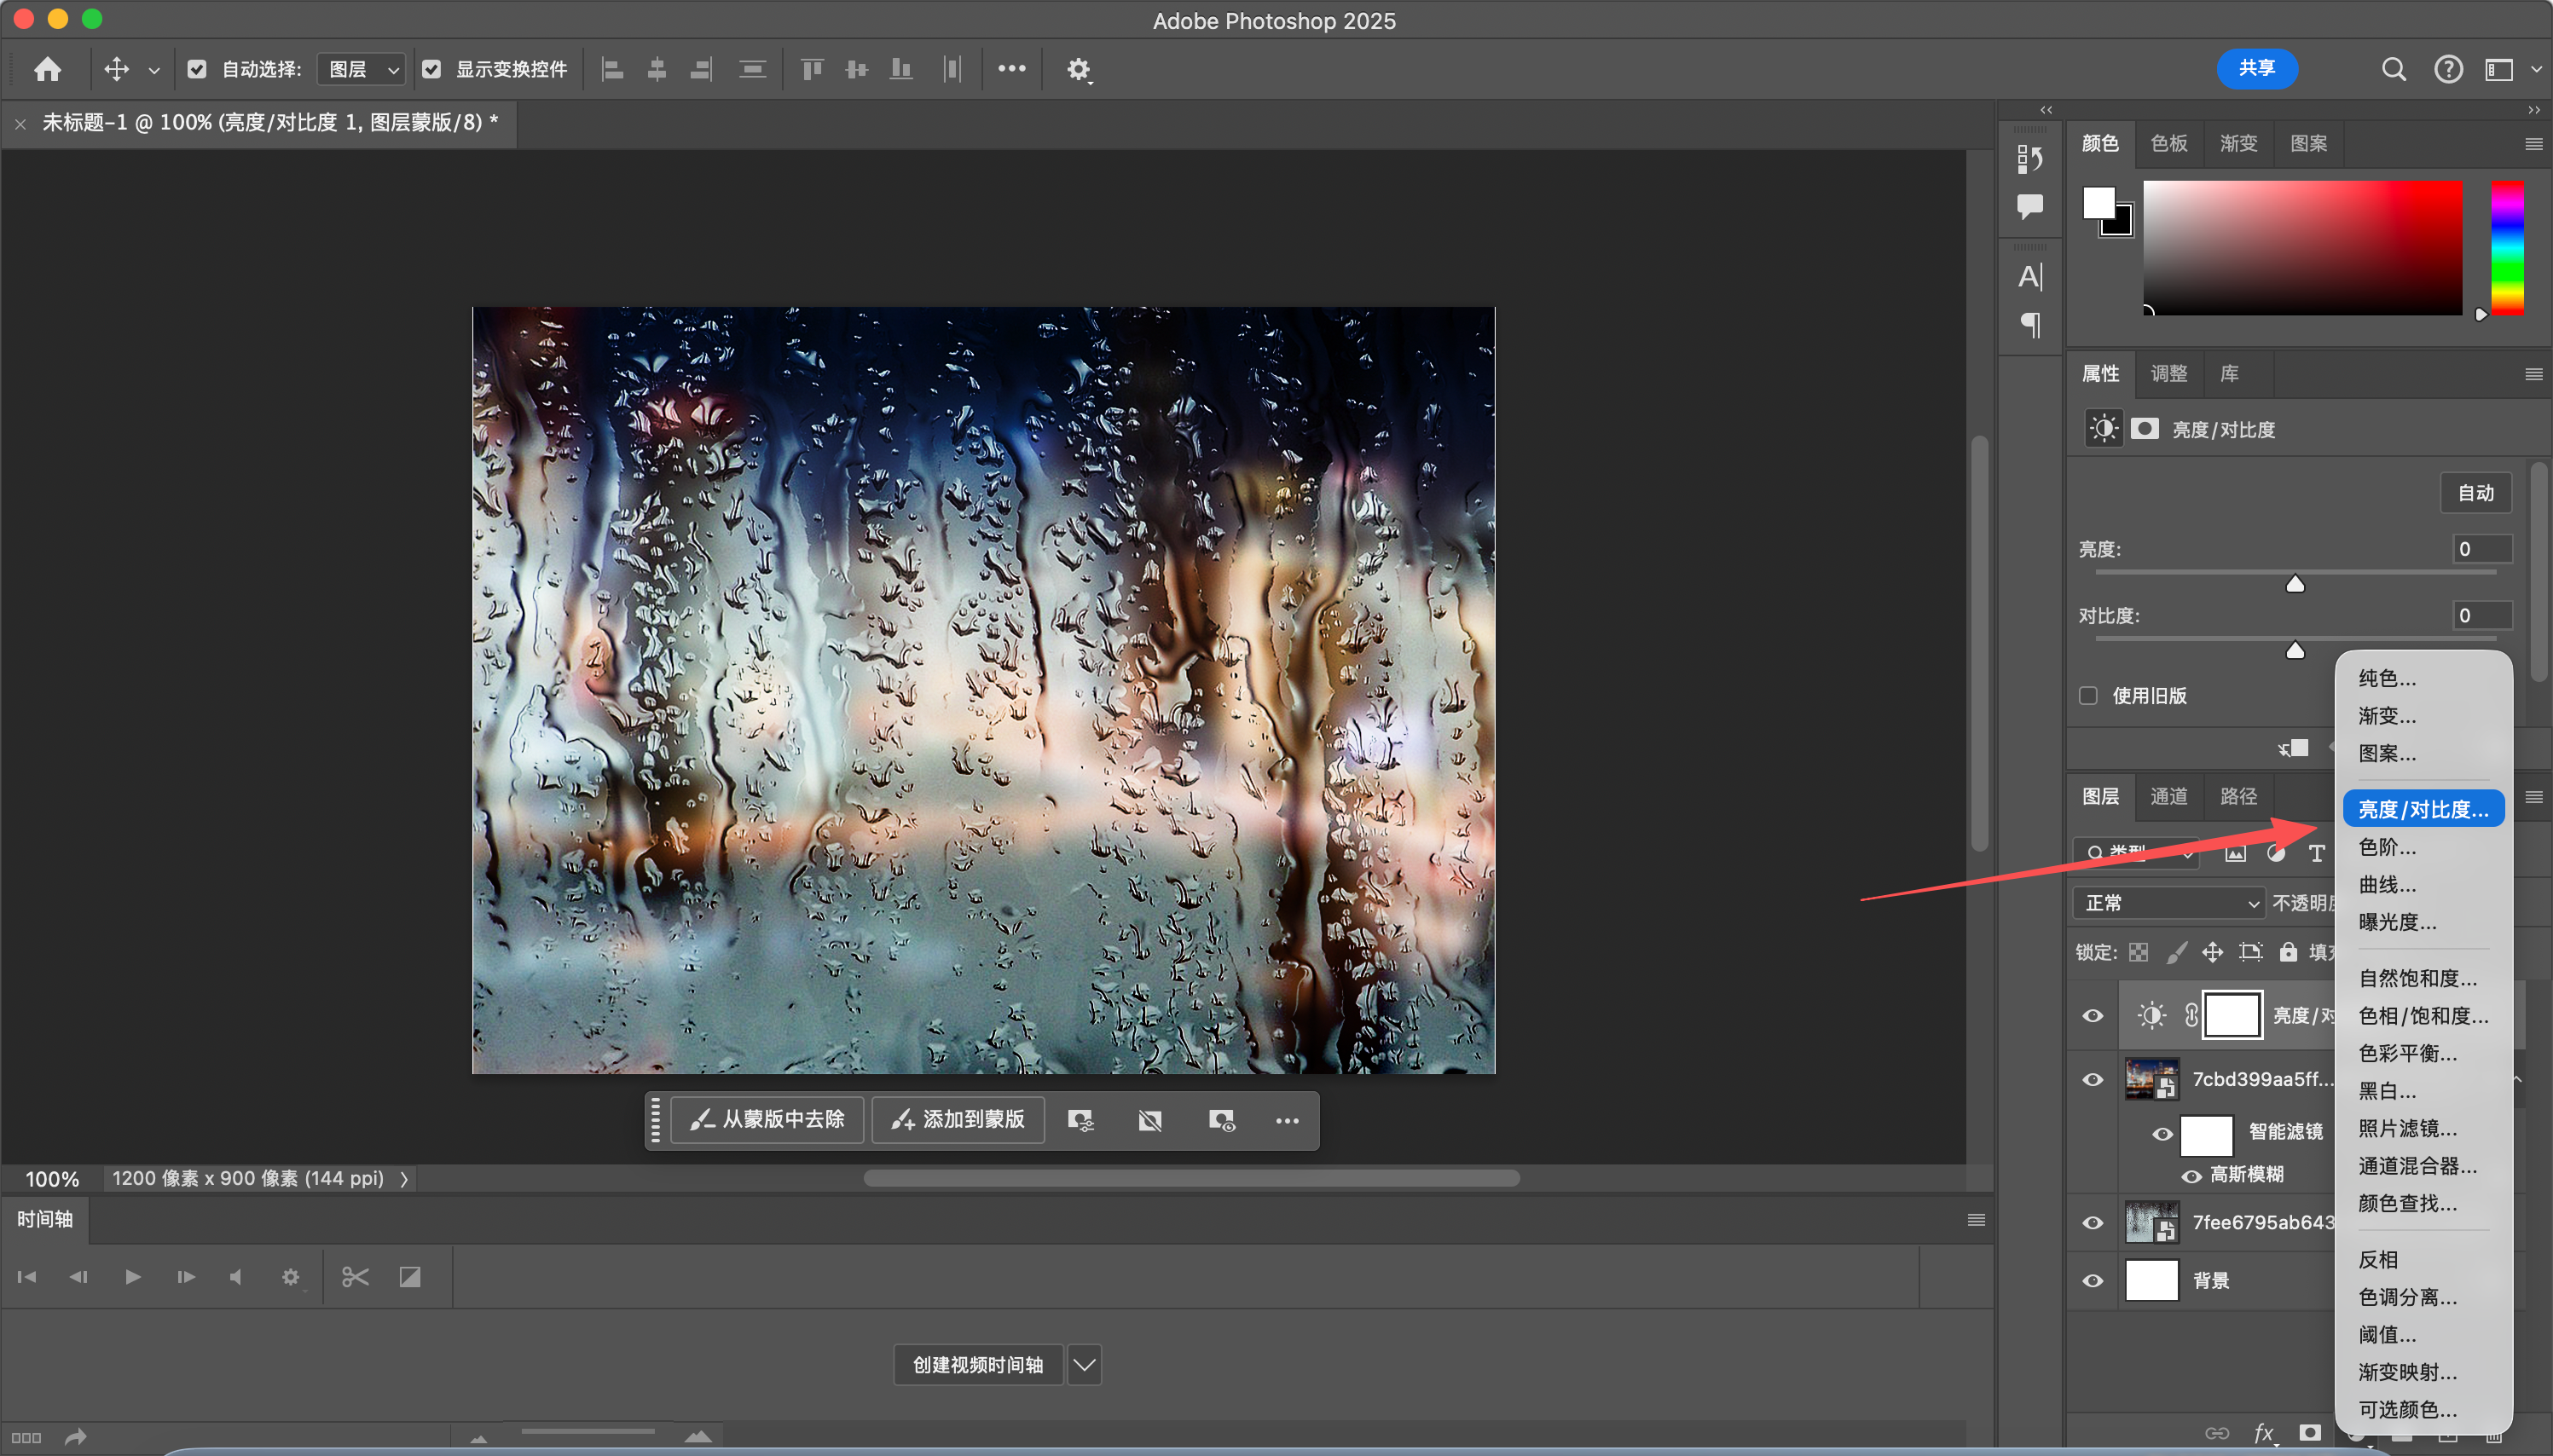Click the Auto button in Properties
This screenshot has height=1456, width=2553.
click(2475, 493)
